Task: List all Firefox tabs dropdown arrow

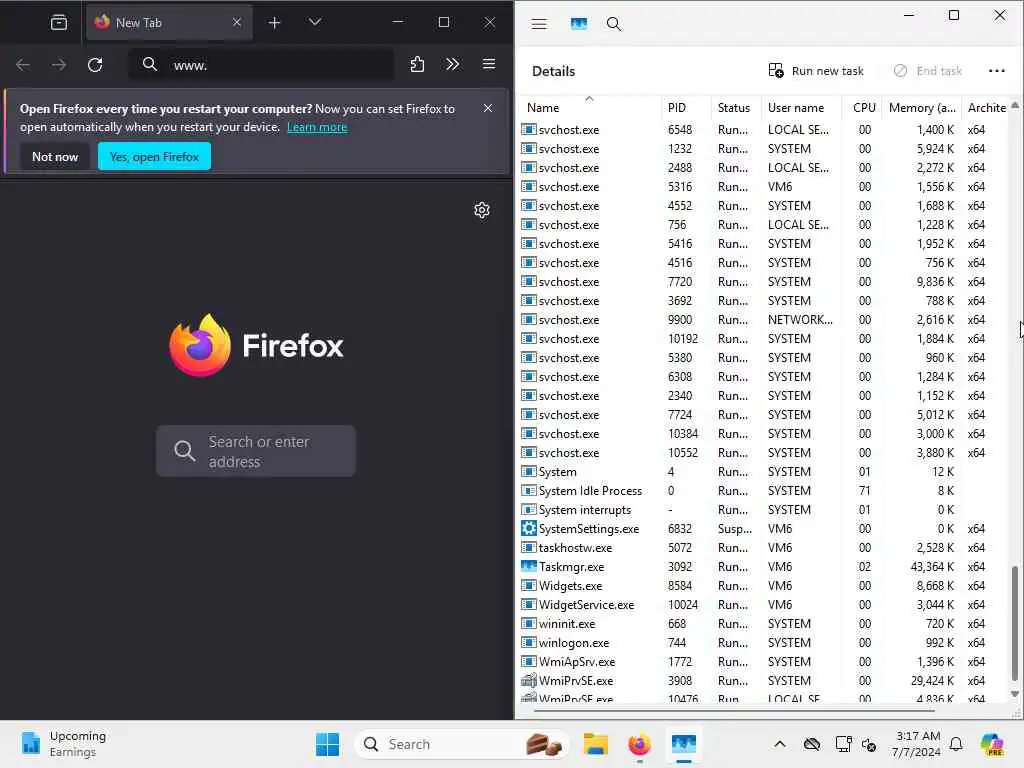Action: pos(315,22)
